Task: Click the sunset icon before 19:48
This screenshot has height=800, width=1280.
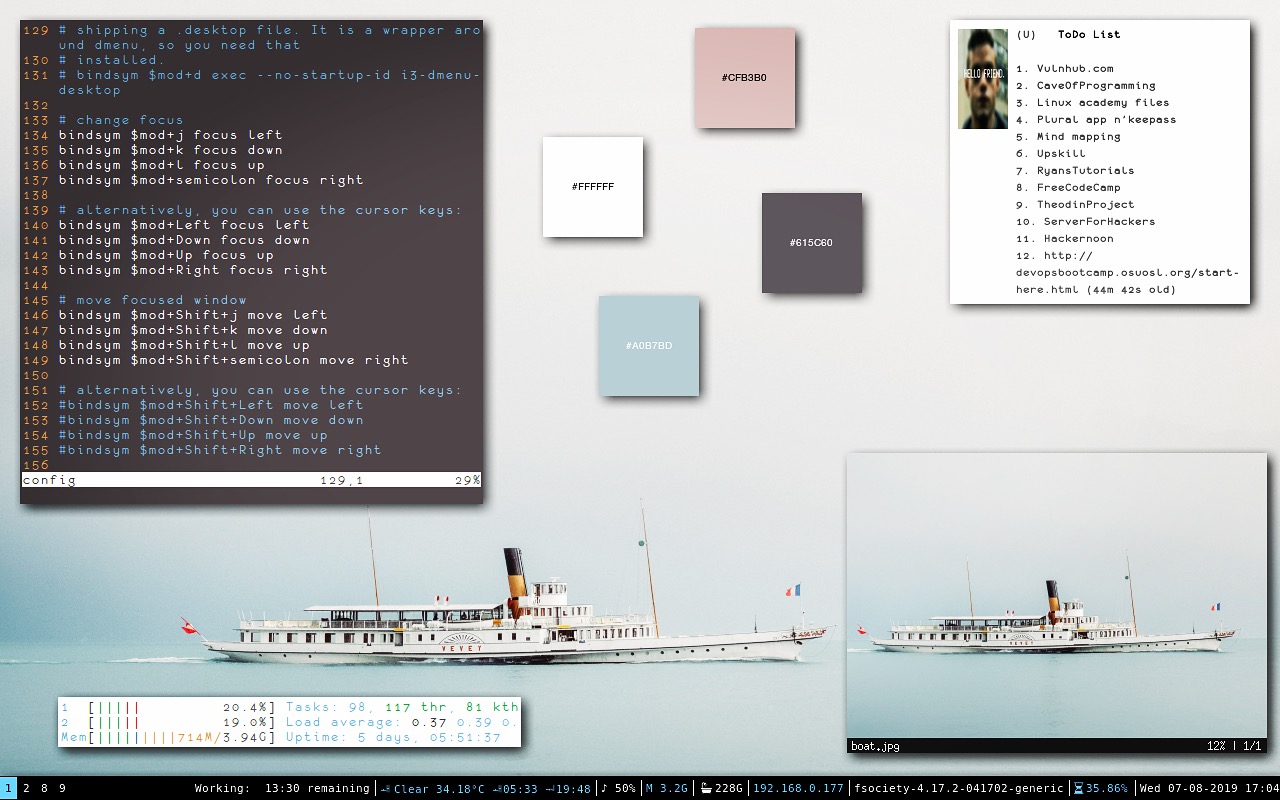Action: coord(550,788)
